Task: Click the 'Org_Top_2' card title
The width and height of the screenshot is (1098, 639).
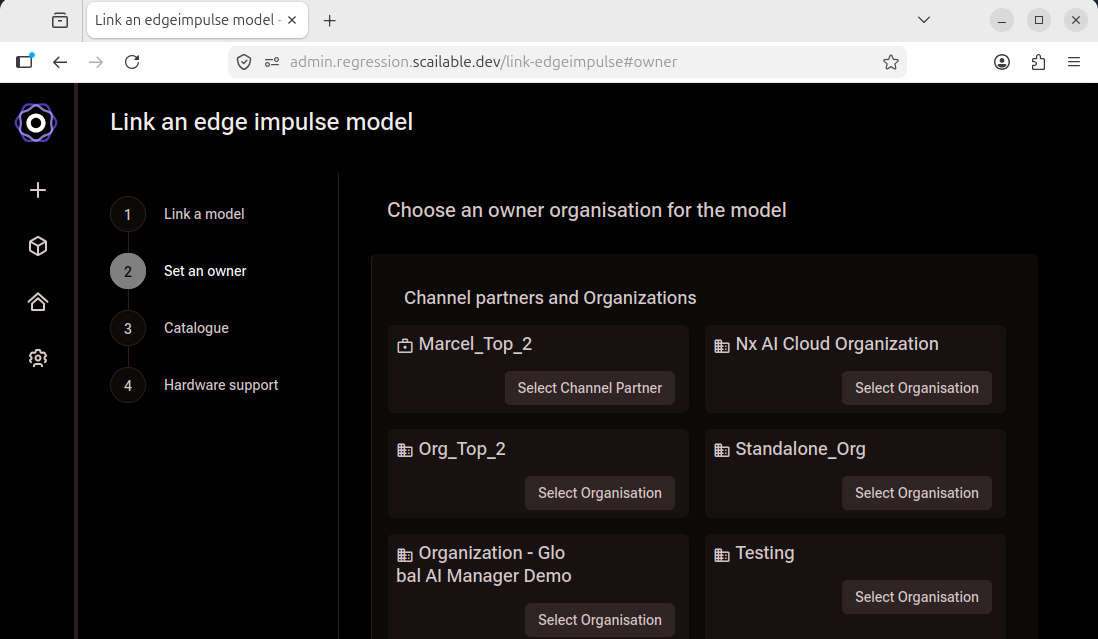Action: [x=461, y=449]
